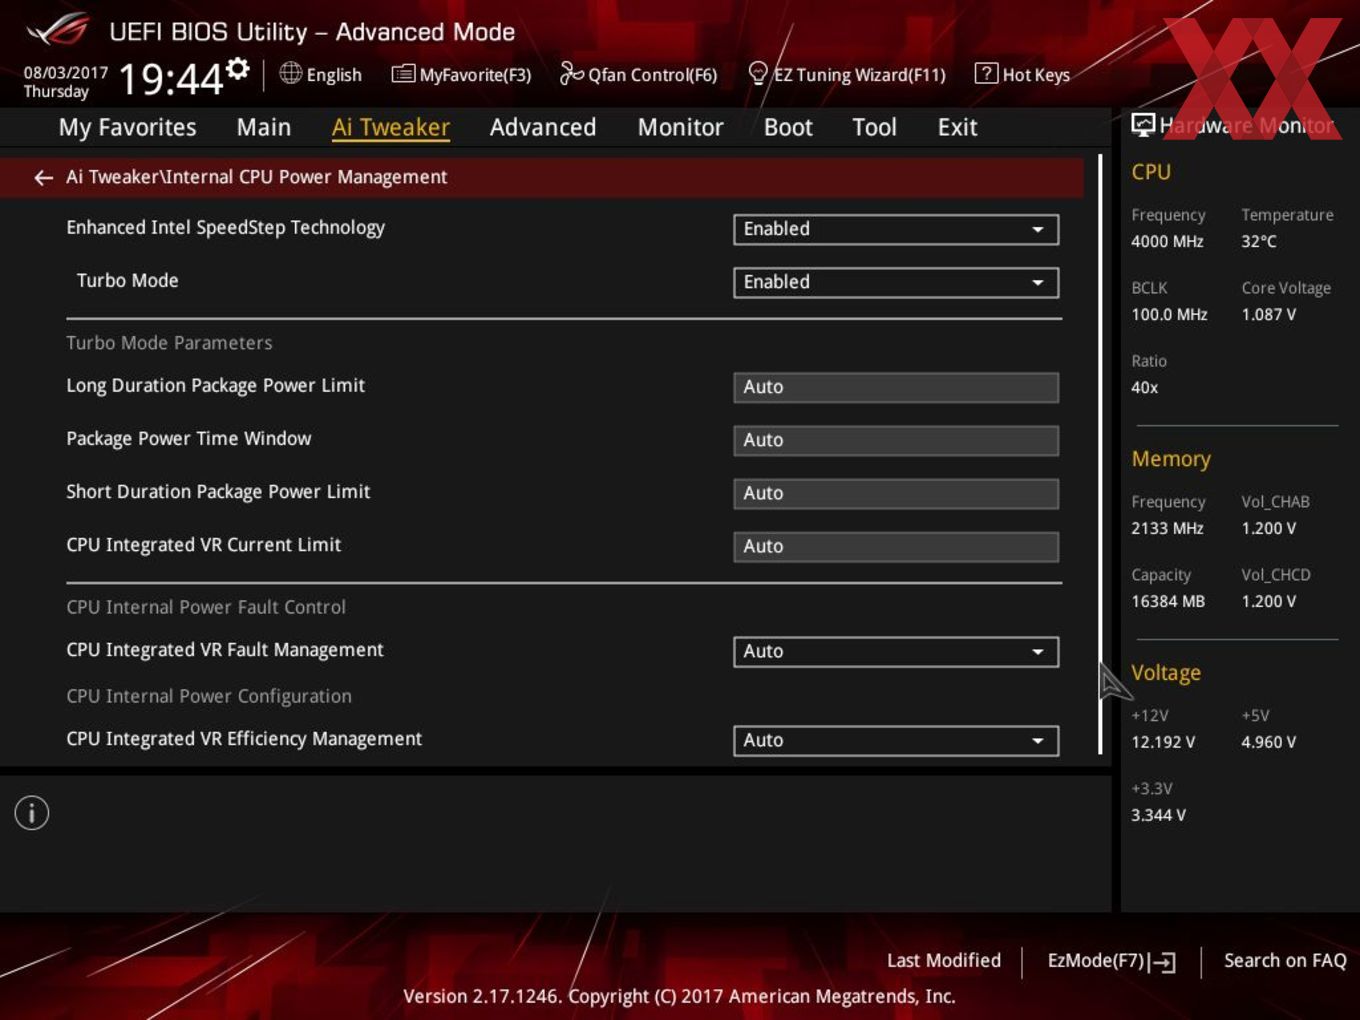This screenshot has height=1020, width=1360.
Task: Select Long Duration Package Power Limit label
Action: tap(215, 386)
